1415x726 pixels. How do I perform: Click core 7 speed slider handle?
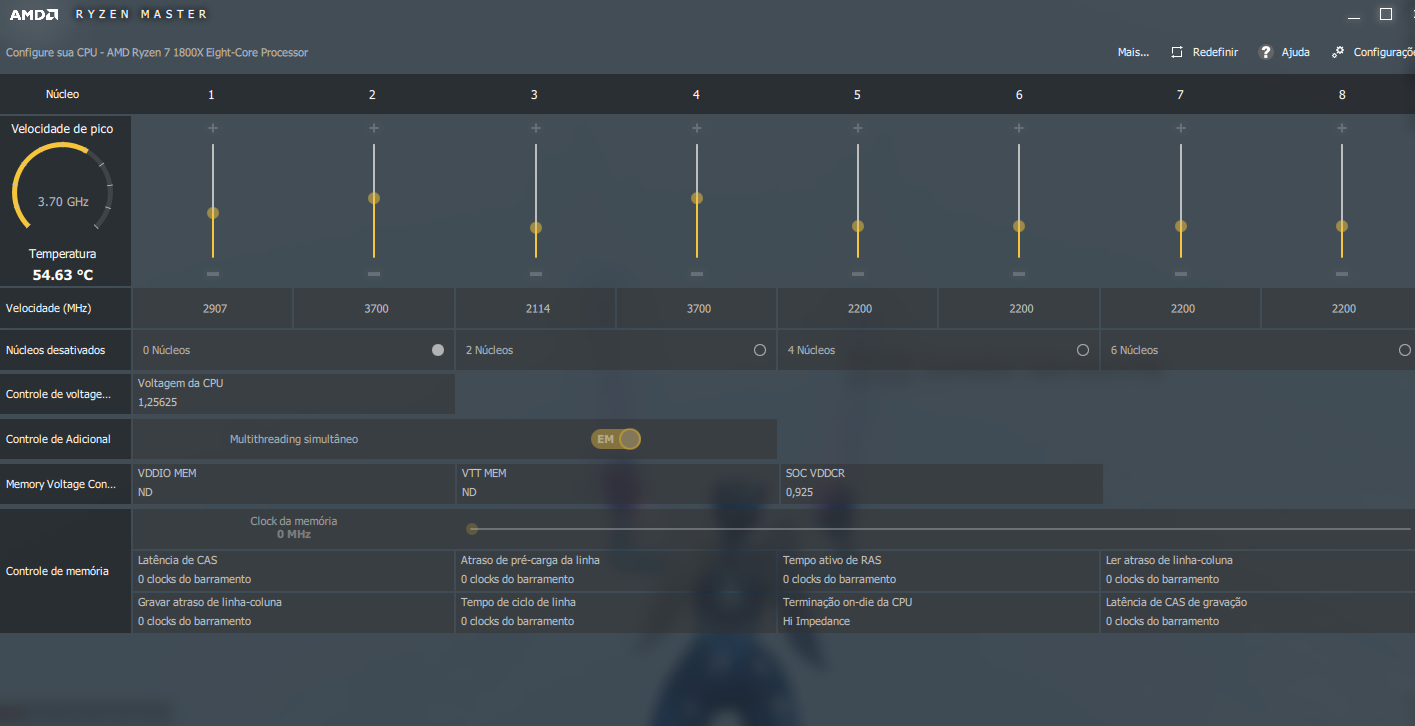point(1181,226)
